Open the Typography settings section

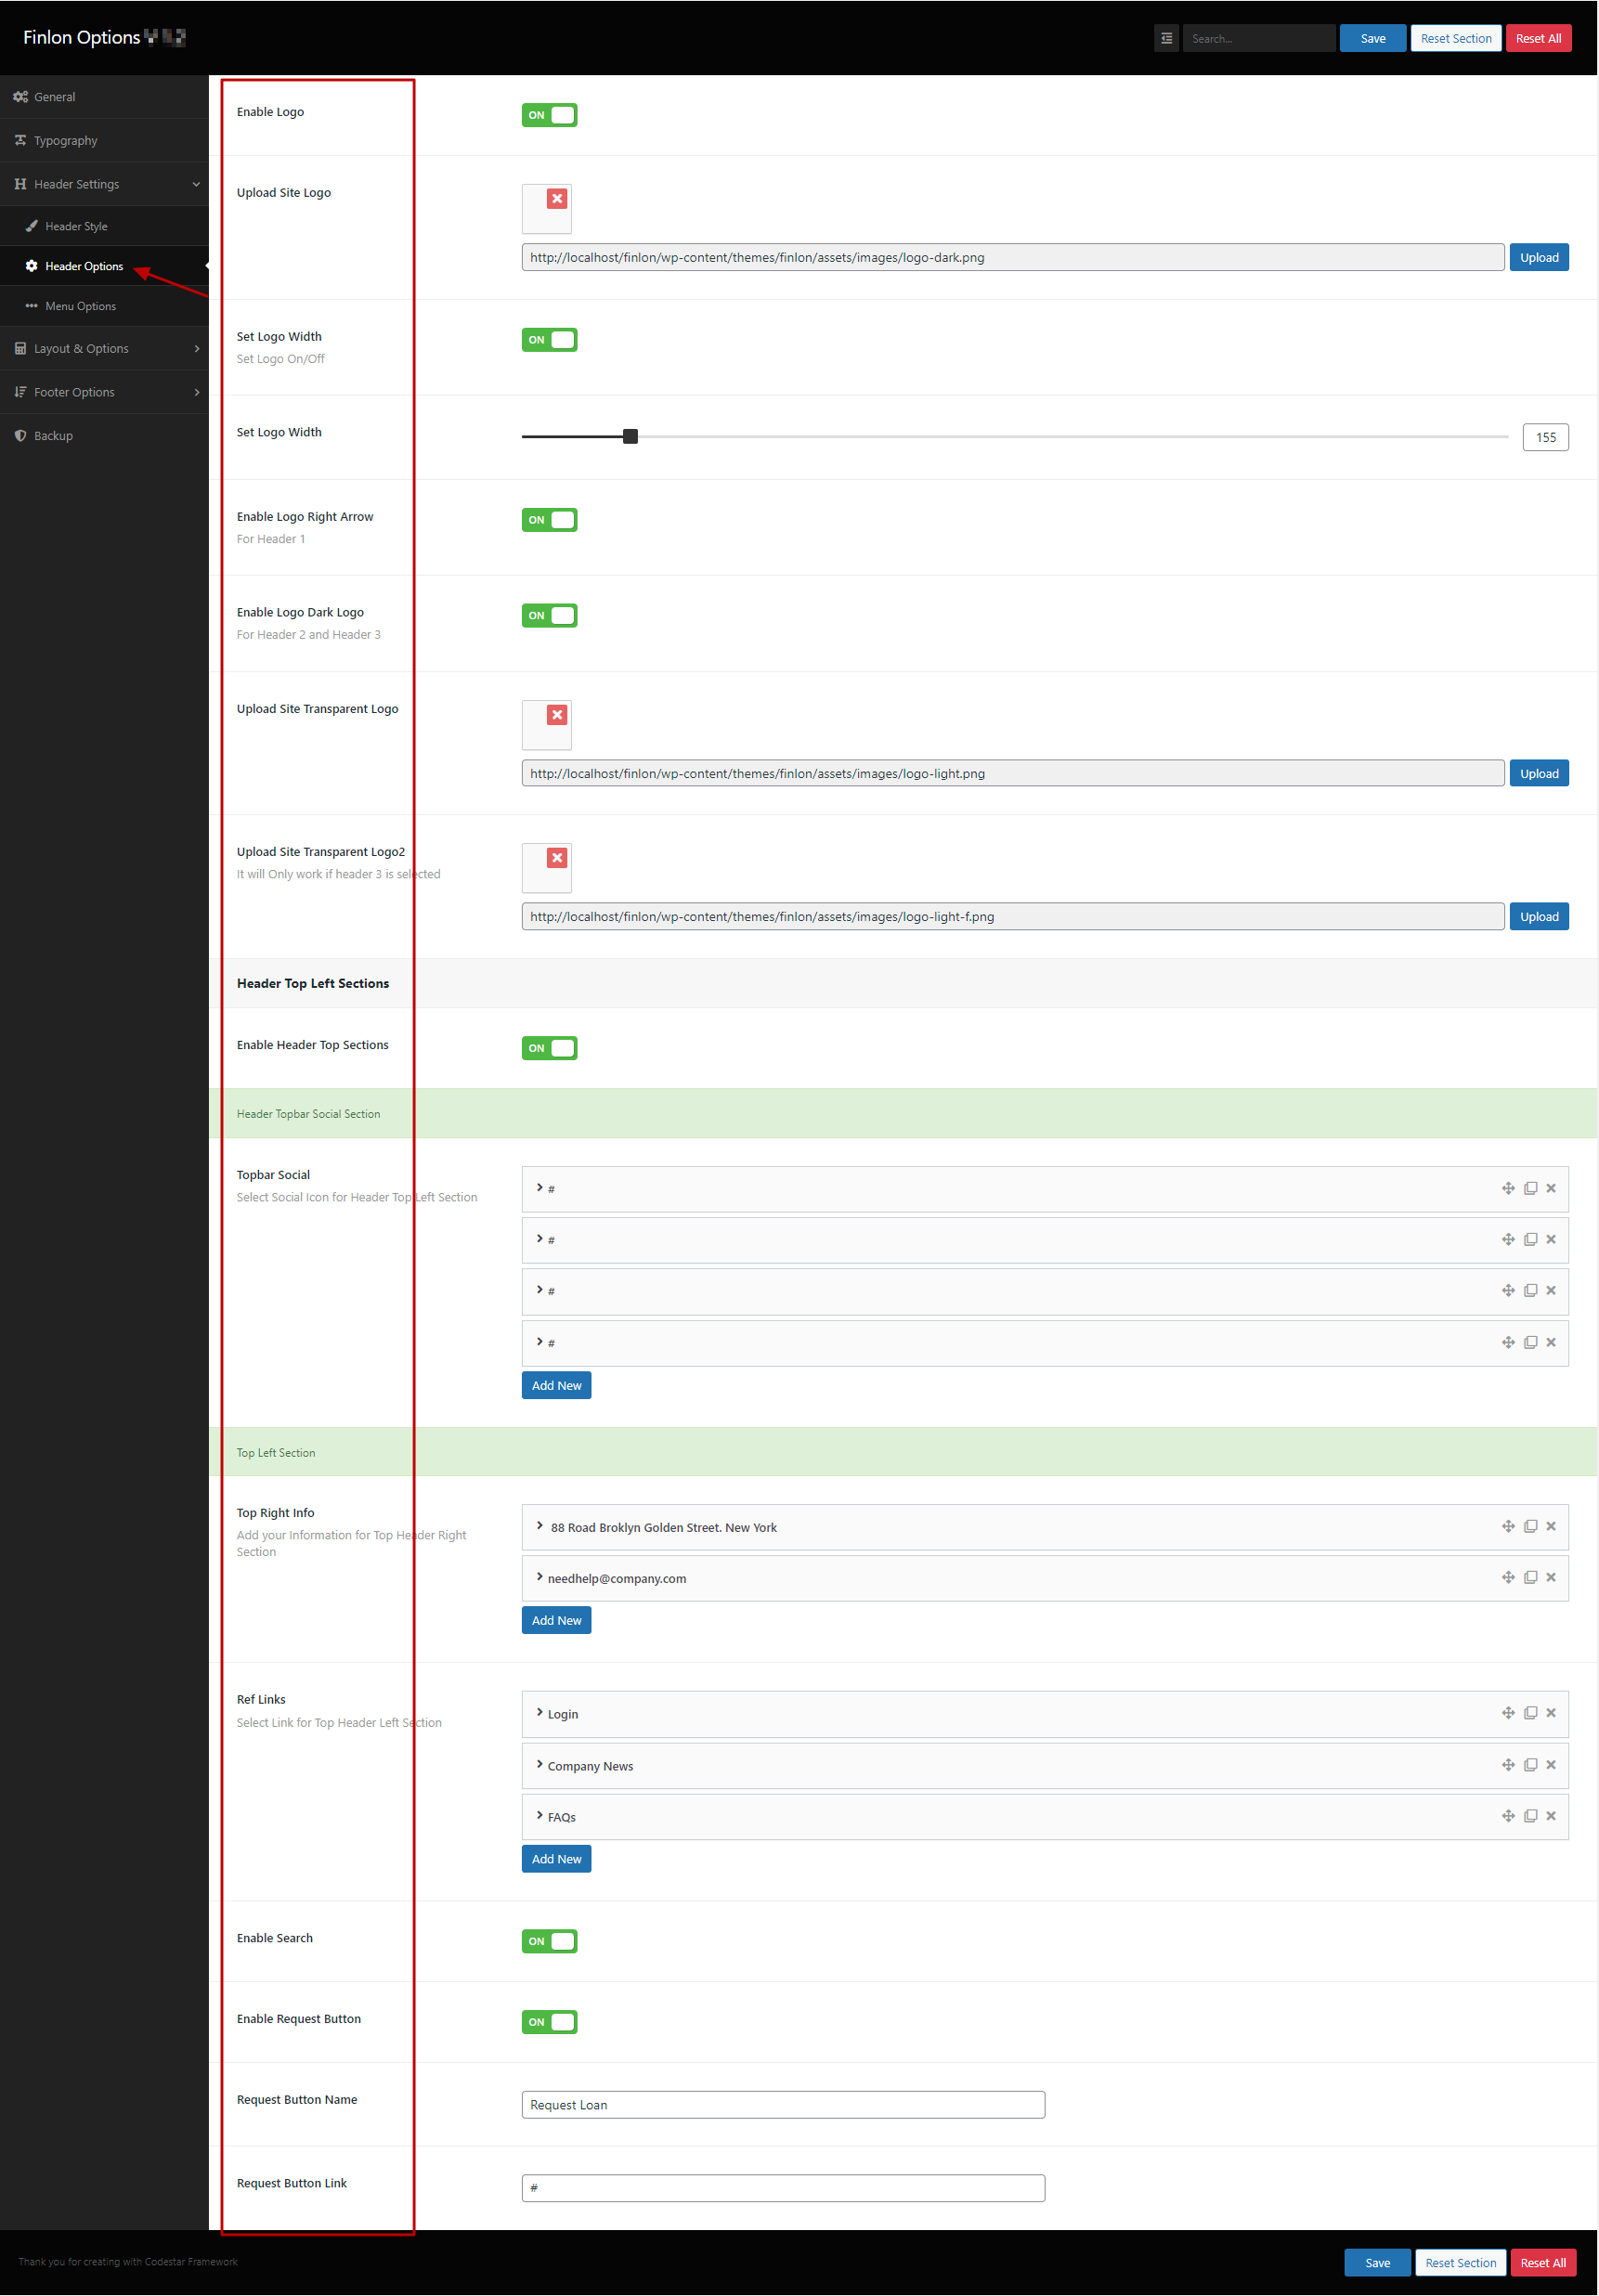pos(66,141)
